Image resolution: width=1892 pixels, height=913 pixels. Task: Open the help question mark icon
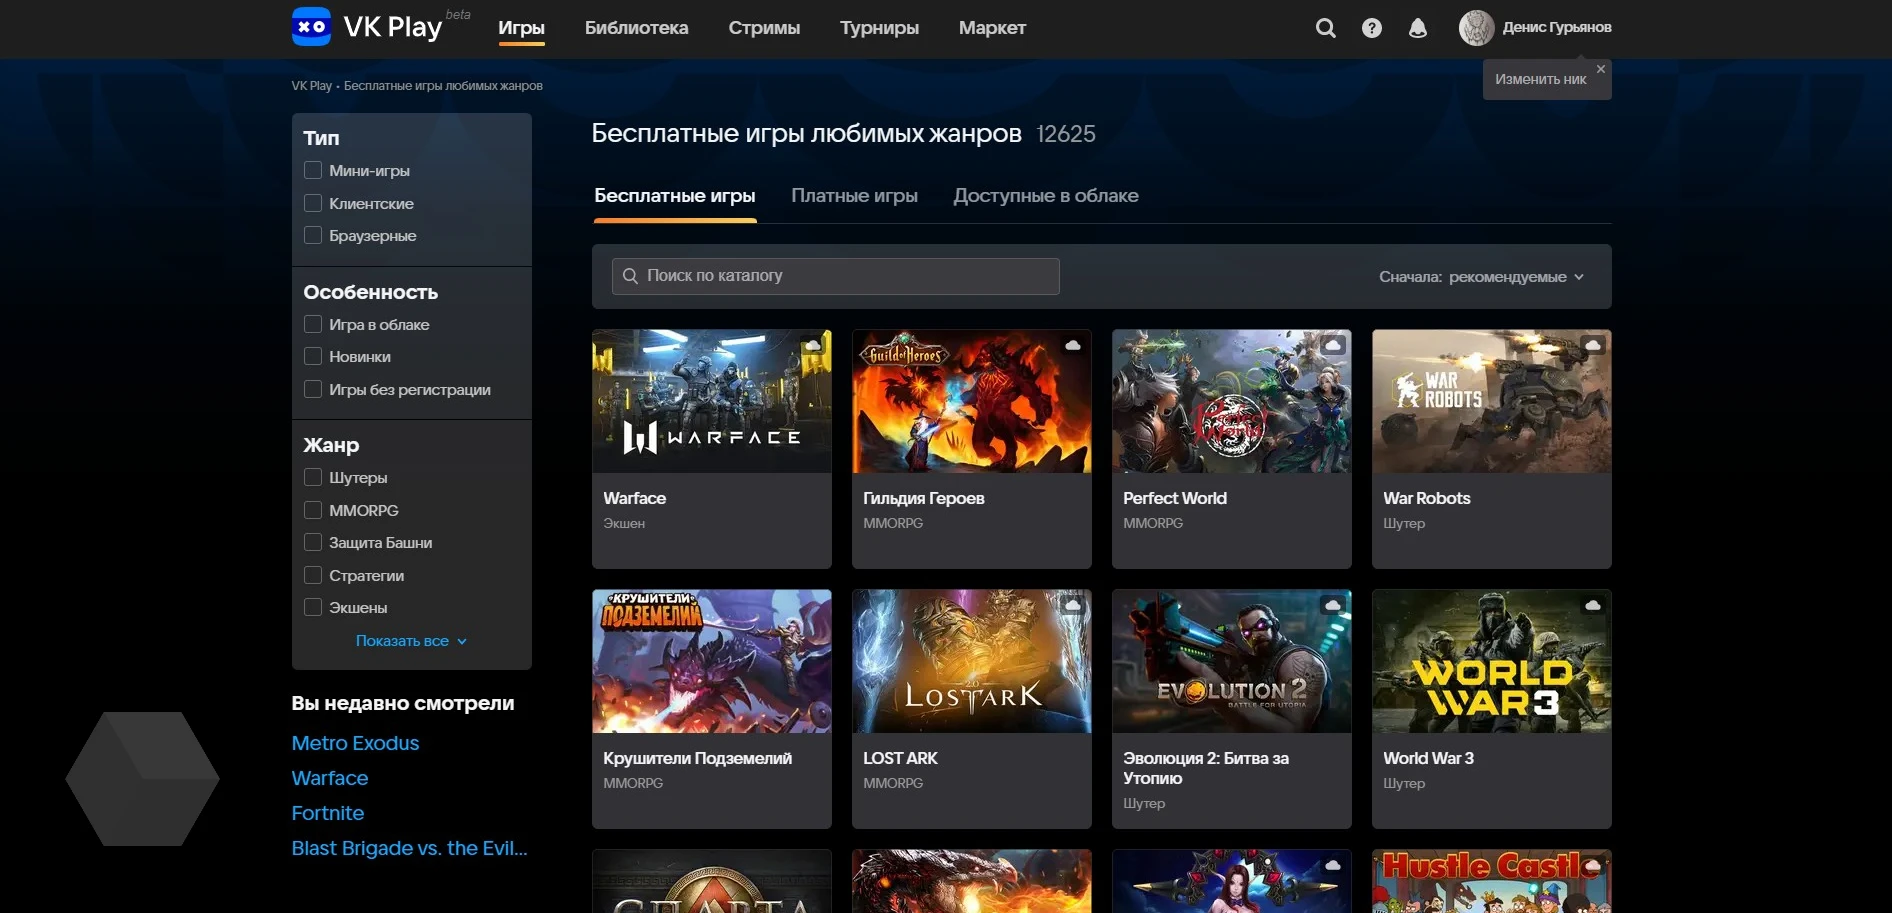click(x=1372, y=28)
